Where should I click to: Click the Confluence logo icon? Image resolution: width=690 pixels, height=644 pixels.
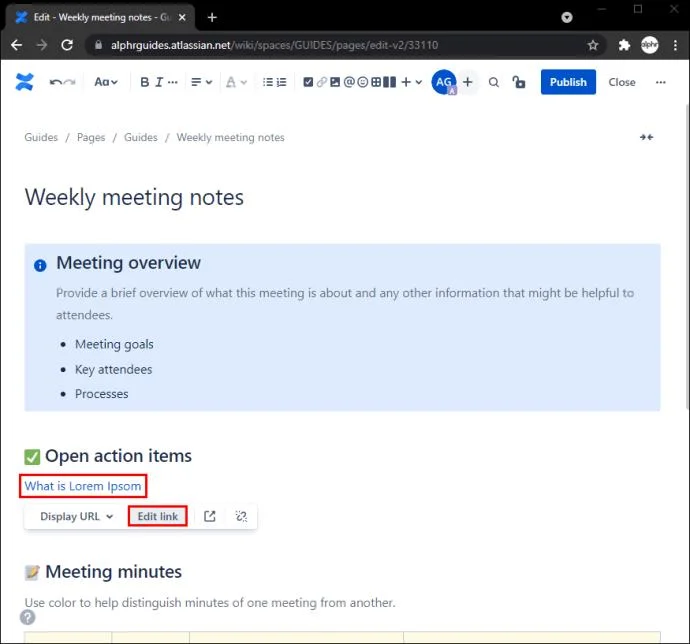pos(24,82)
